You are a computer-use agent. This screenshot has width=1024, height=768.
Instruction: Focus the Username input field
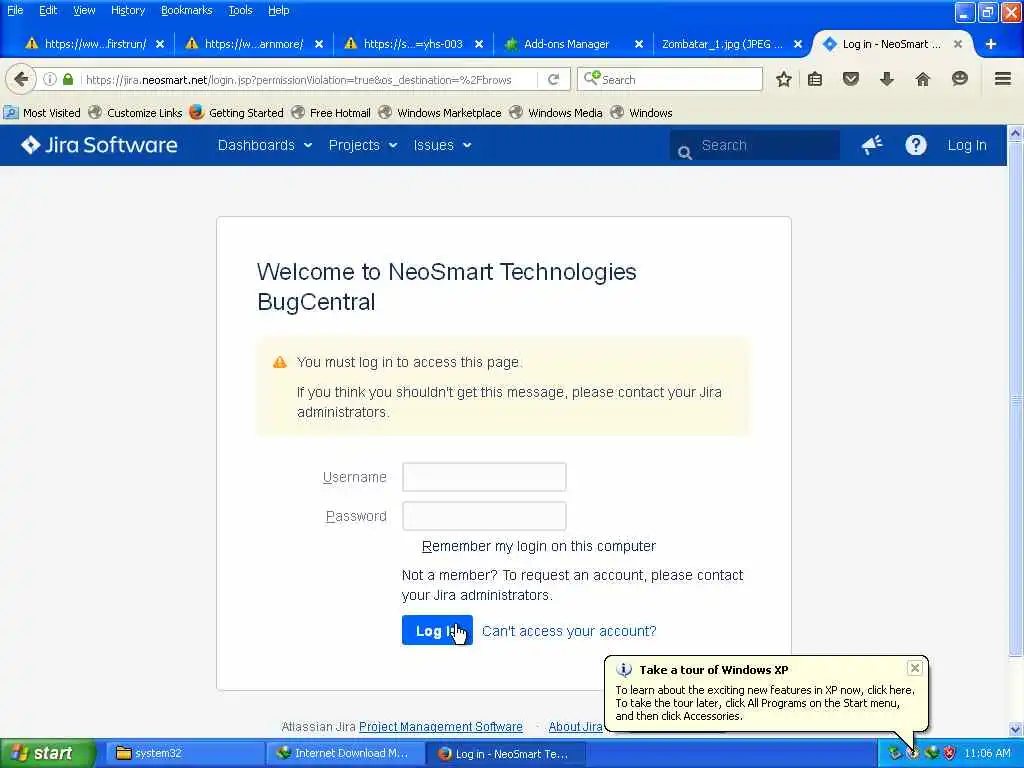click(484, 477)
